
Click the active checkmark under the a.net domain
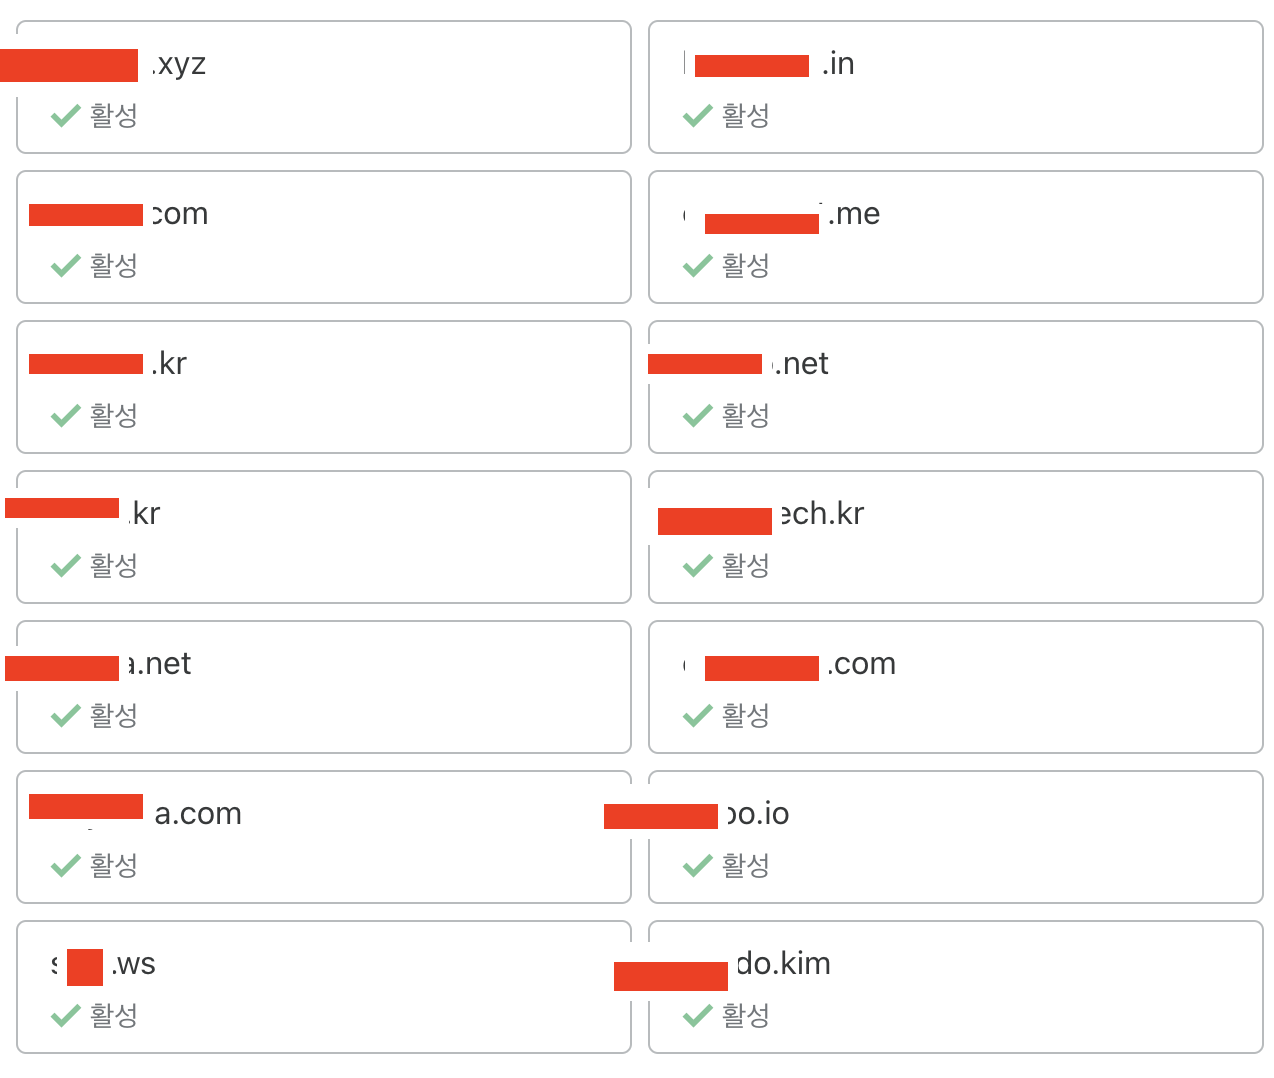pyautogui.click(x=65, y=716)
